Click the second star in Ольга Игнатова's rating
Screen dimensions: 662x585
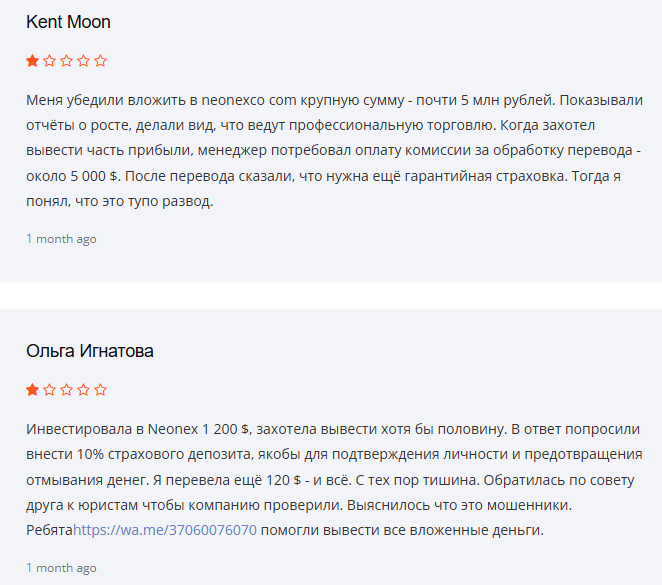click(49, 389)
